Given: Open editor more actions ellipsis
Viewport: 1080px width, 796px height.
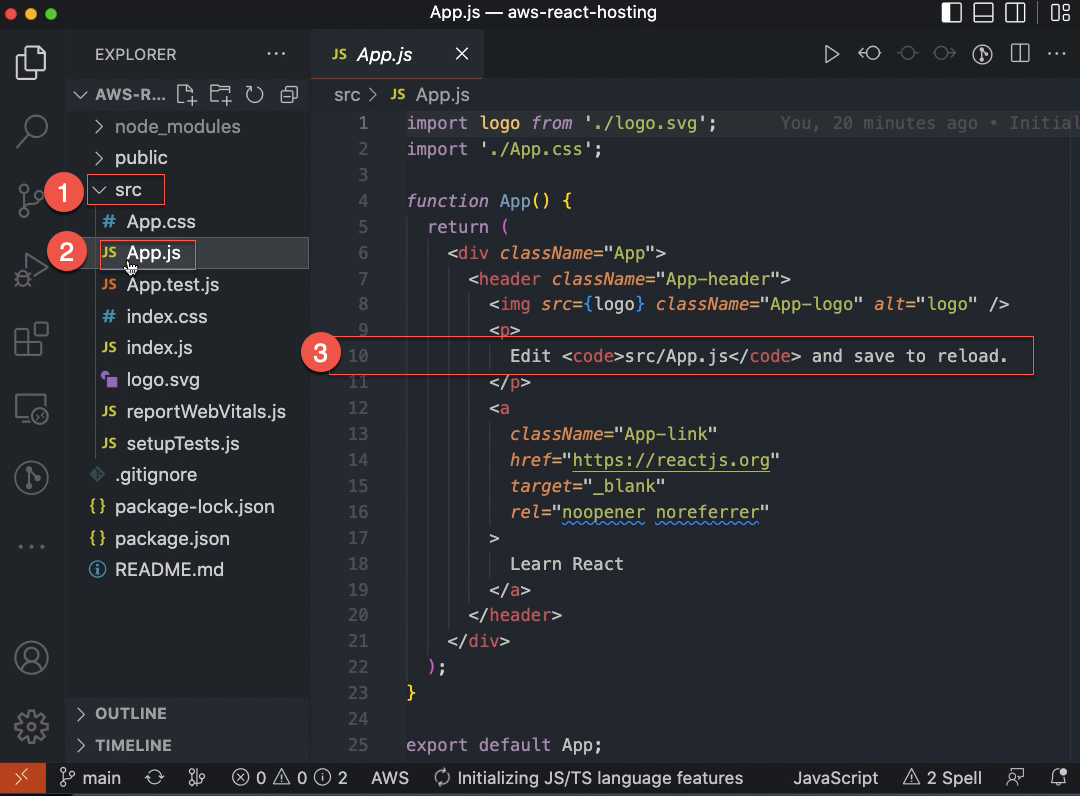Looking at the screenshot, I should coord(1057,54).
